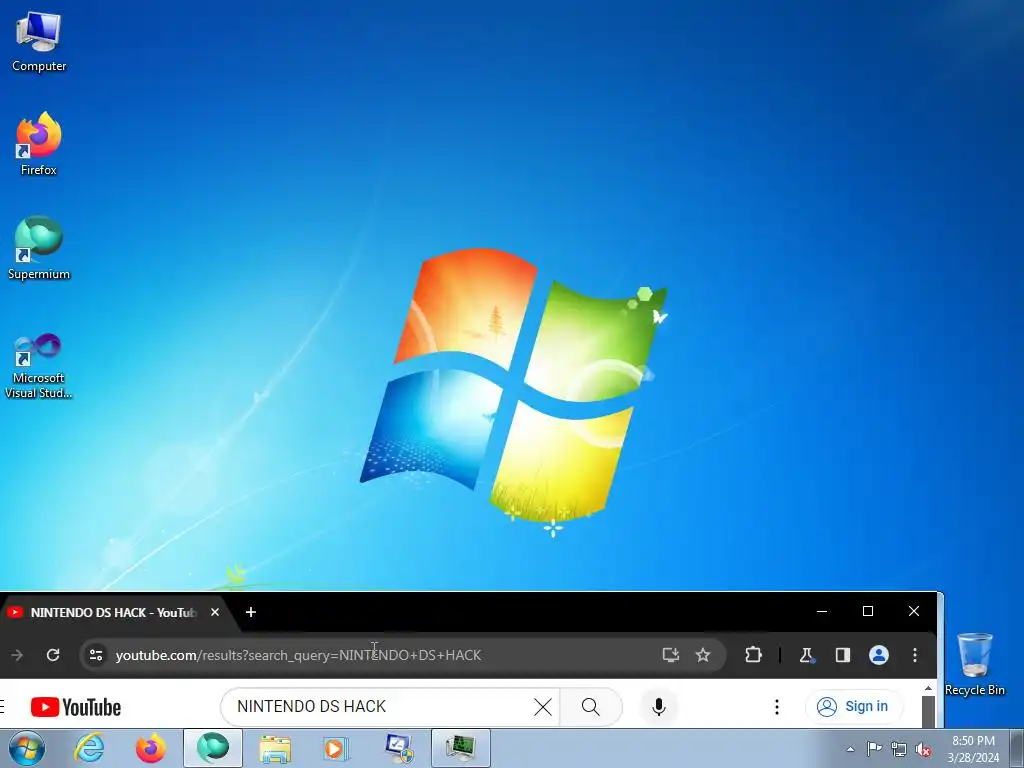Launch Firefox from the taskbar
The height and width of the screenshot is (768, 1024).
(x=151, y=748)
